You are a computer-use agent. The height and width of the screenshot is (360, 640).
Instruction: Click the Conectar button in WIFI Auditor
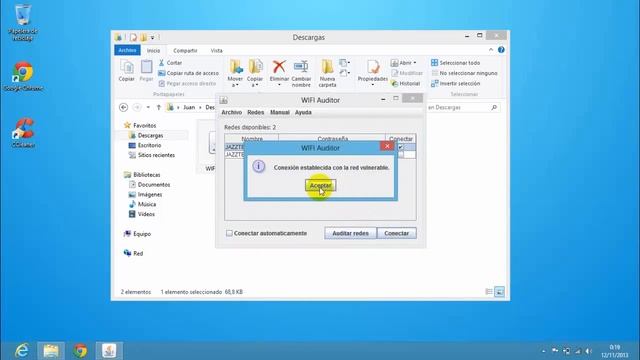[x=396, y=233]
